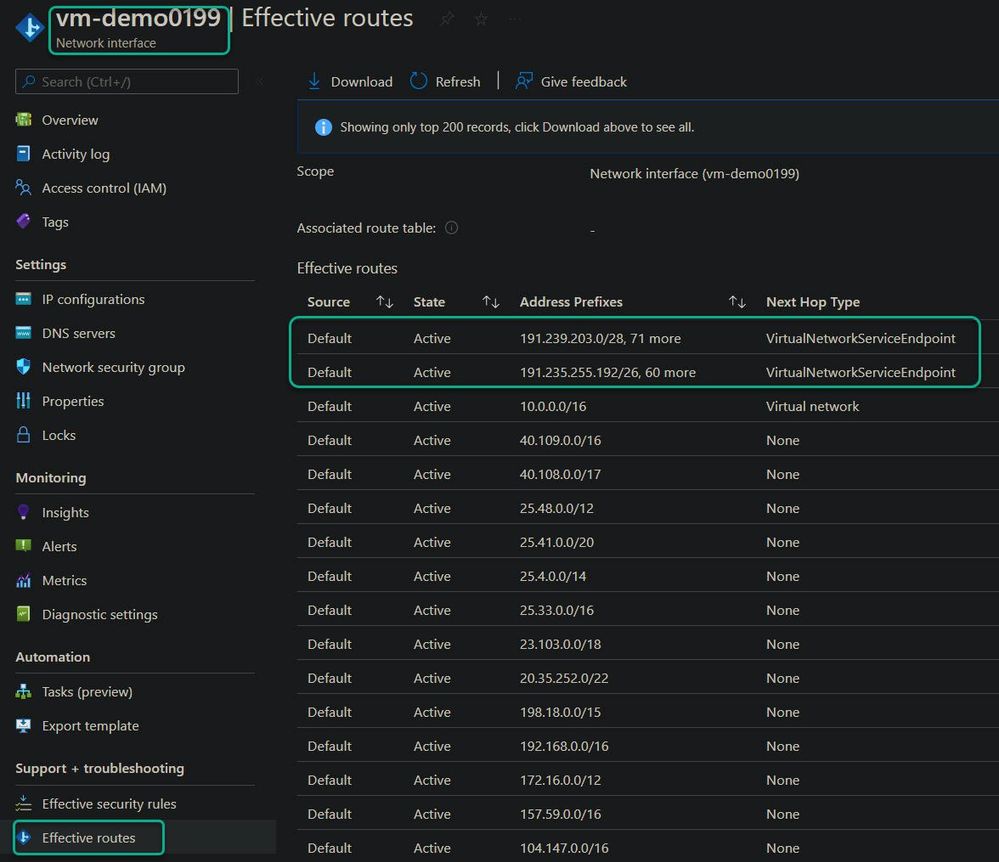
Task: Open the Activity log page
Action: tap(76, 154)
